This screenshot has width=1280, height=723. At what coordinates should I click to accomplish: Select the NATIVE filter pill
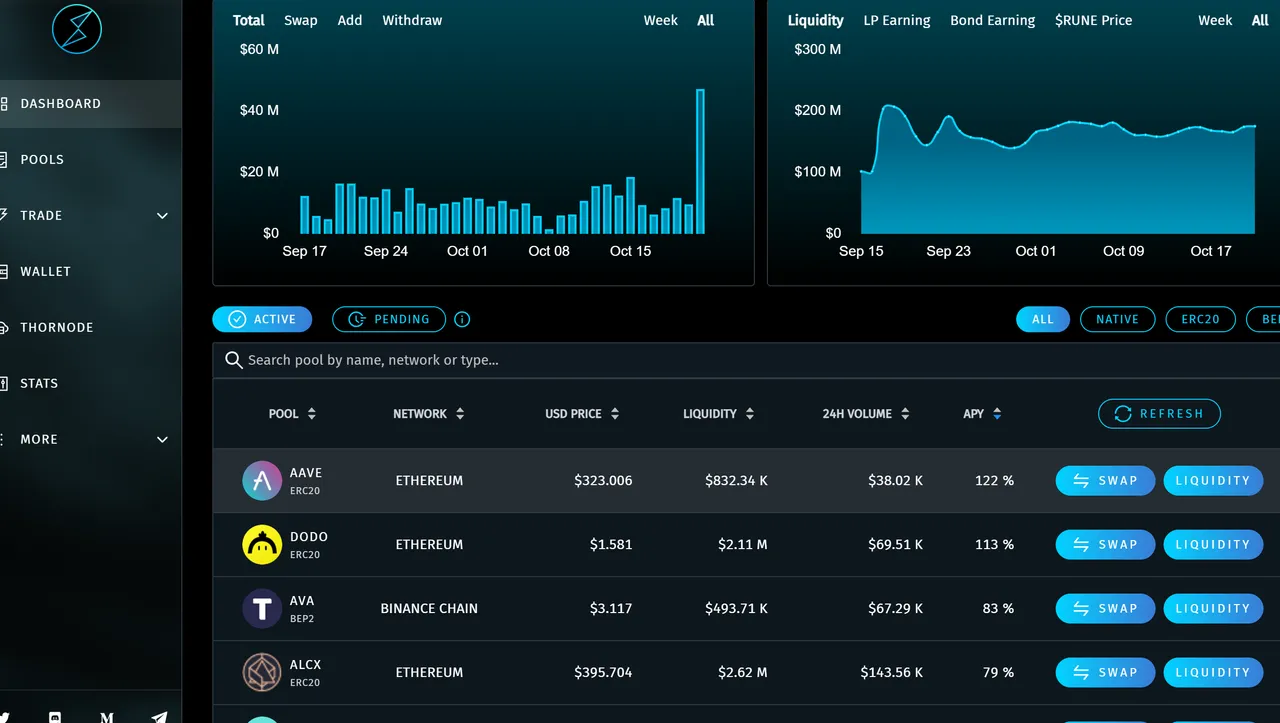click(1118, 320)
